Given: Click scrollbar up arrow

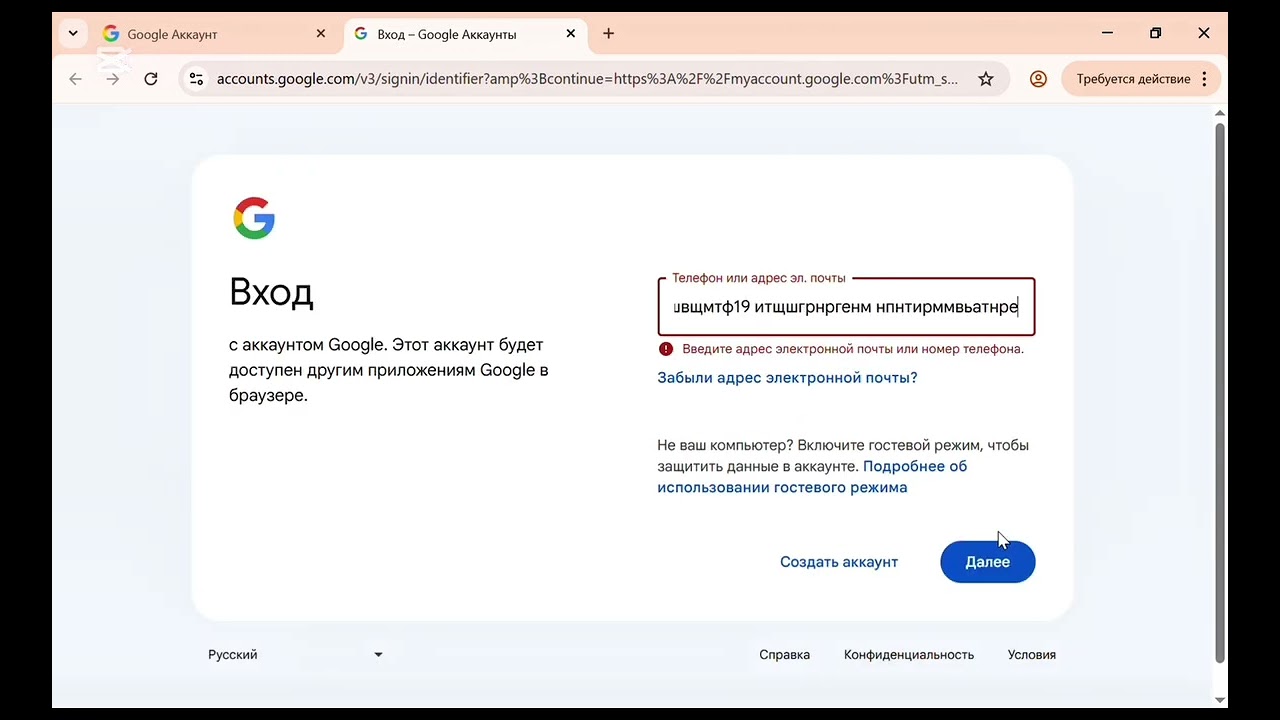Looking at the screenshot, I should pos(1220,112).
